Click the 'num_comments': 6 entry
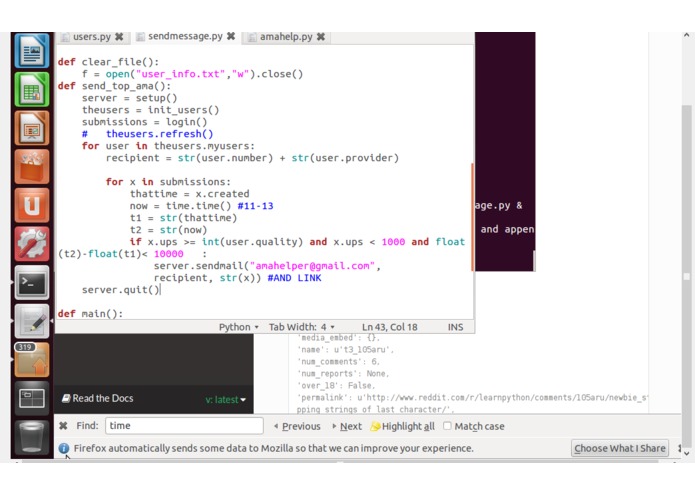Screen dimensions: 695x494 pos(338,362)
